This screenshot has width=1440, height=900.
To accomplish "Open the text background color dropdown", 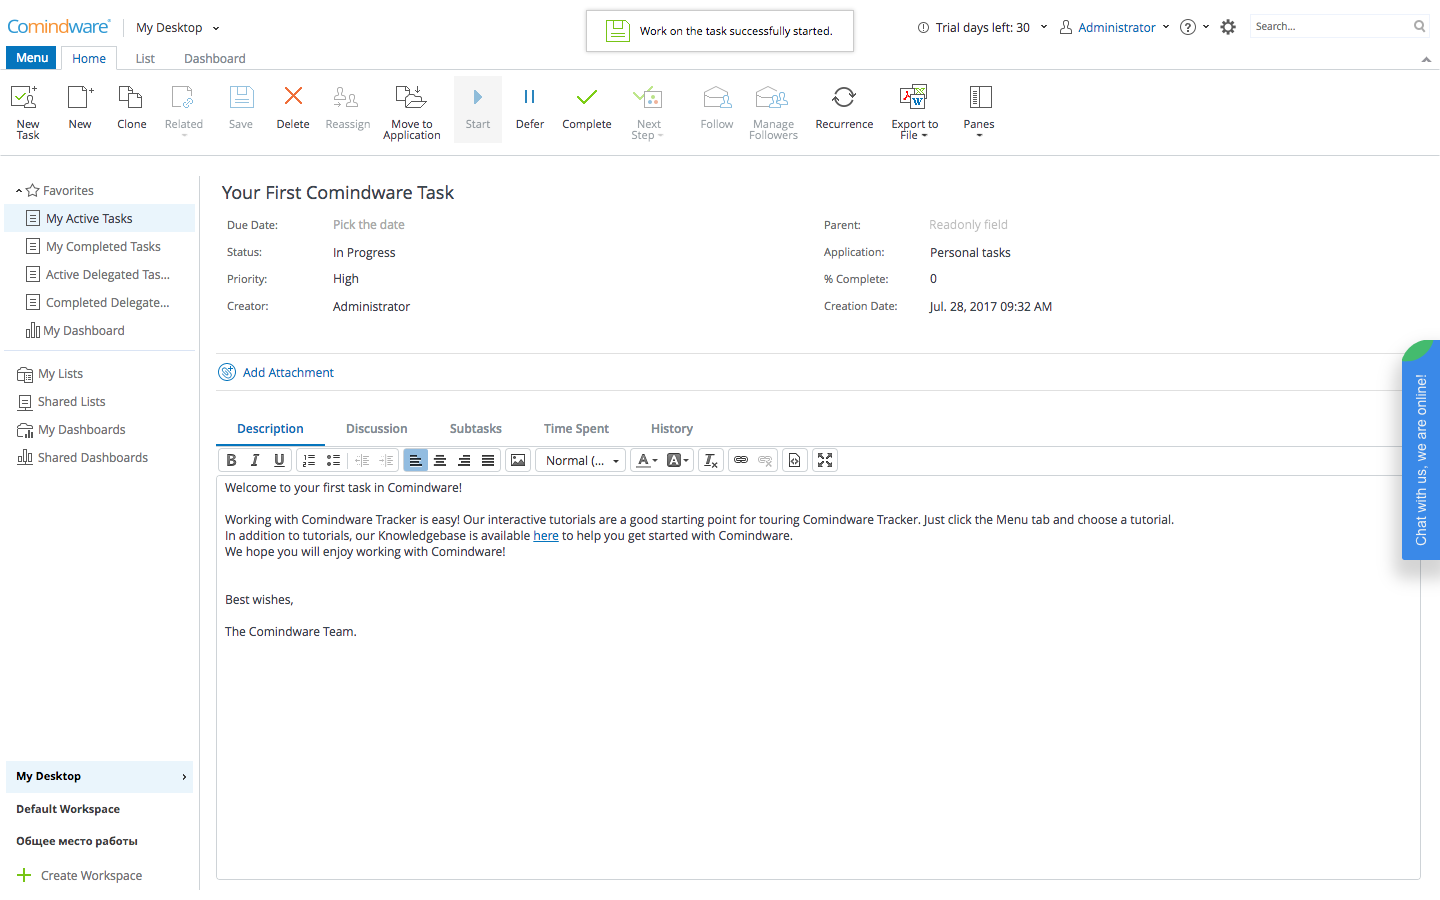I will tap(678, 460).
